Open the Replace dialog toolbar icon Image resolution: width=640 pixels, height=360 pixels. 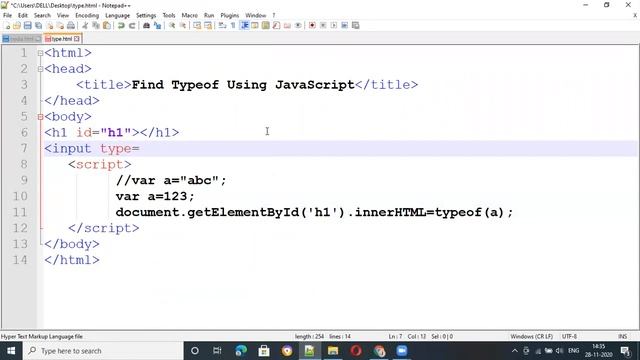[157, 26]
